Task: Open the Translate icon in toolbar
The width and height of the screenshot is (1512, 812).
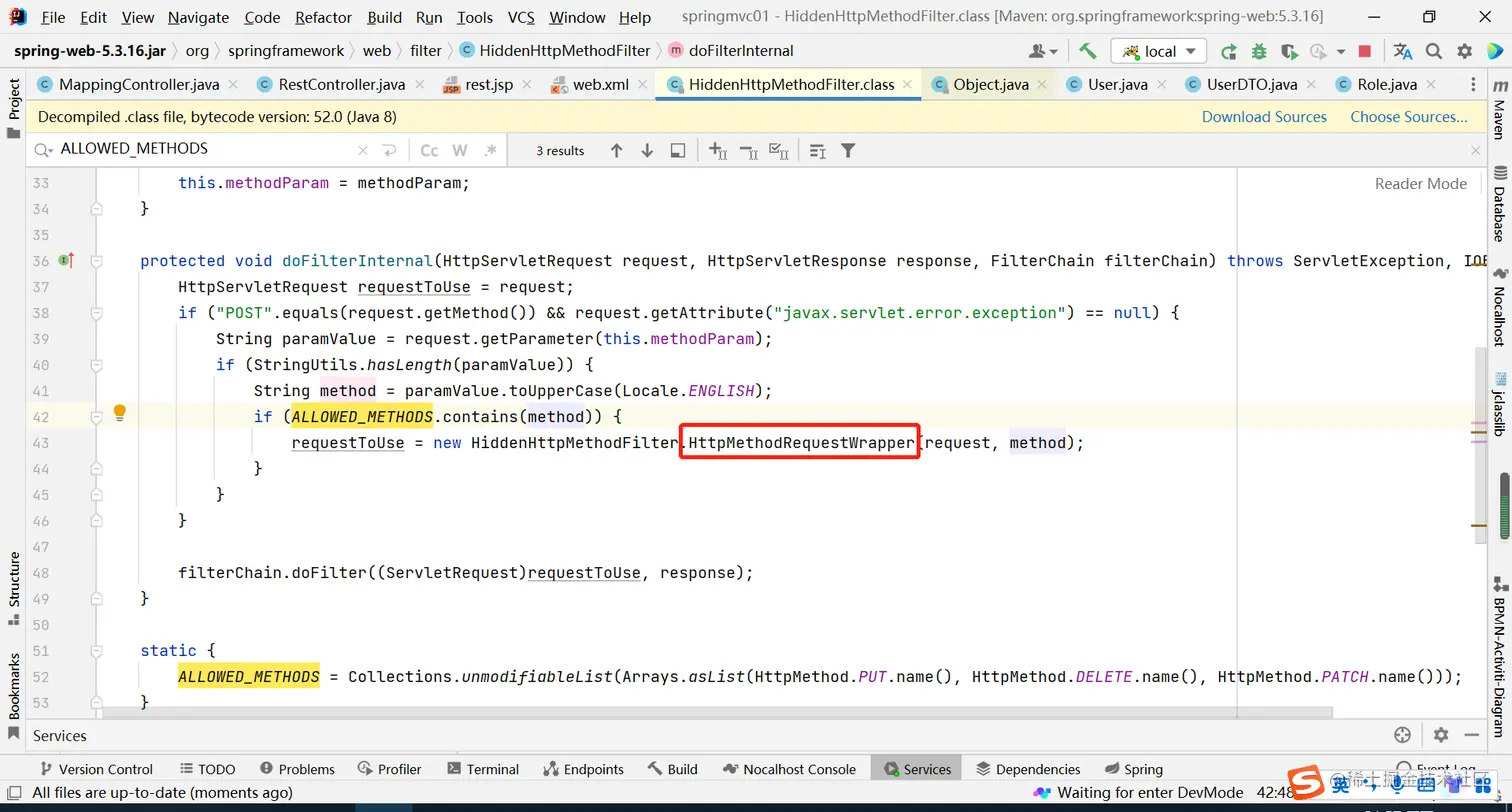Action: (x=1403, y=51)
